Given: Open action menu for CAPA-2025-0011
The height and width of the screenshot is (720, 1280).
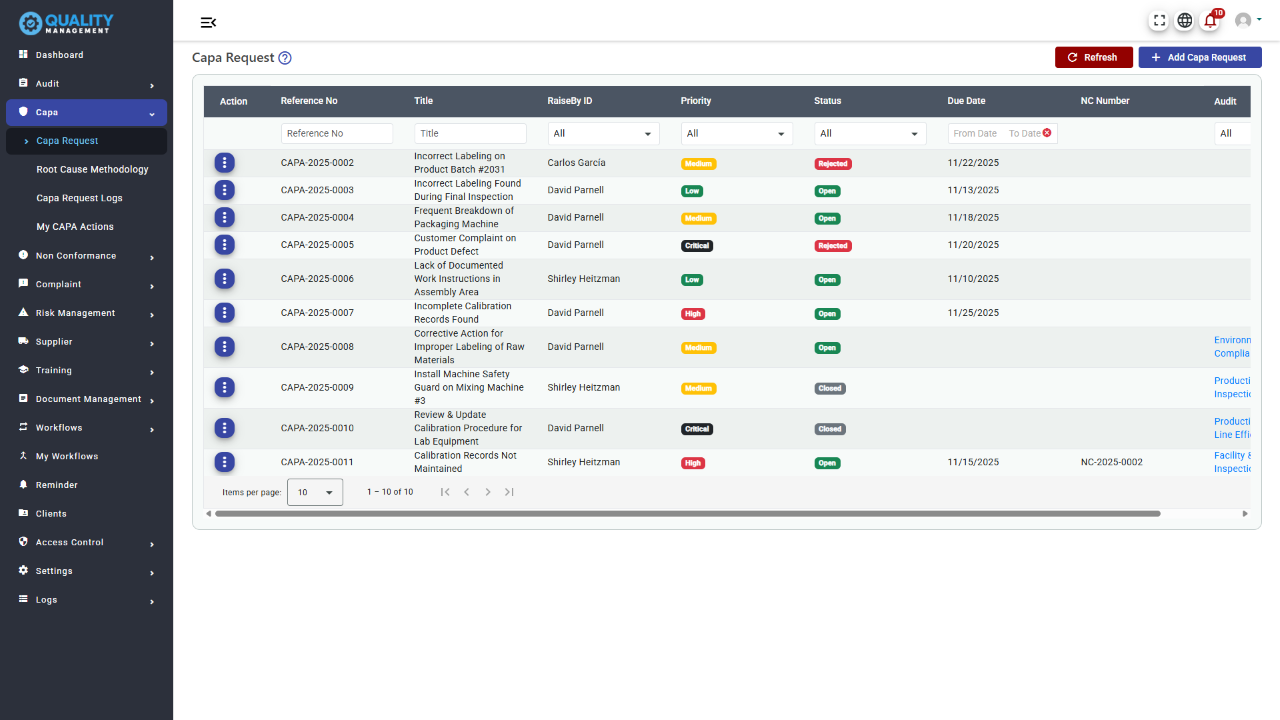Looking at the screenshot, I should [x=225, y=462].
